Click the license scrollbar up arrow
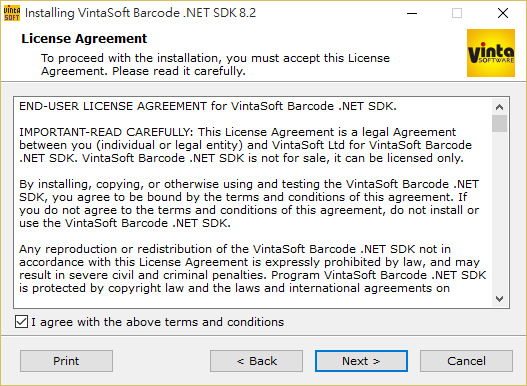The width and height of the screenshot is (527, 386). [x=499, y=107]
